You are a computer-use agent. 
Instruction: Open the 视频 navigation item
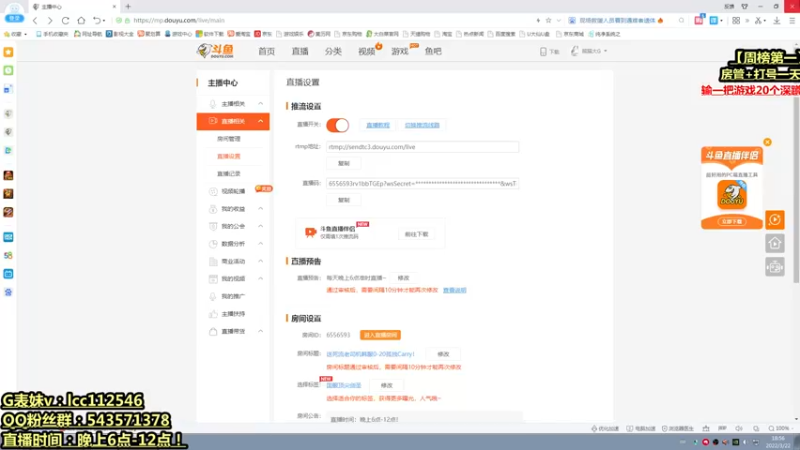click(x=367, y=52)
